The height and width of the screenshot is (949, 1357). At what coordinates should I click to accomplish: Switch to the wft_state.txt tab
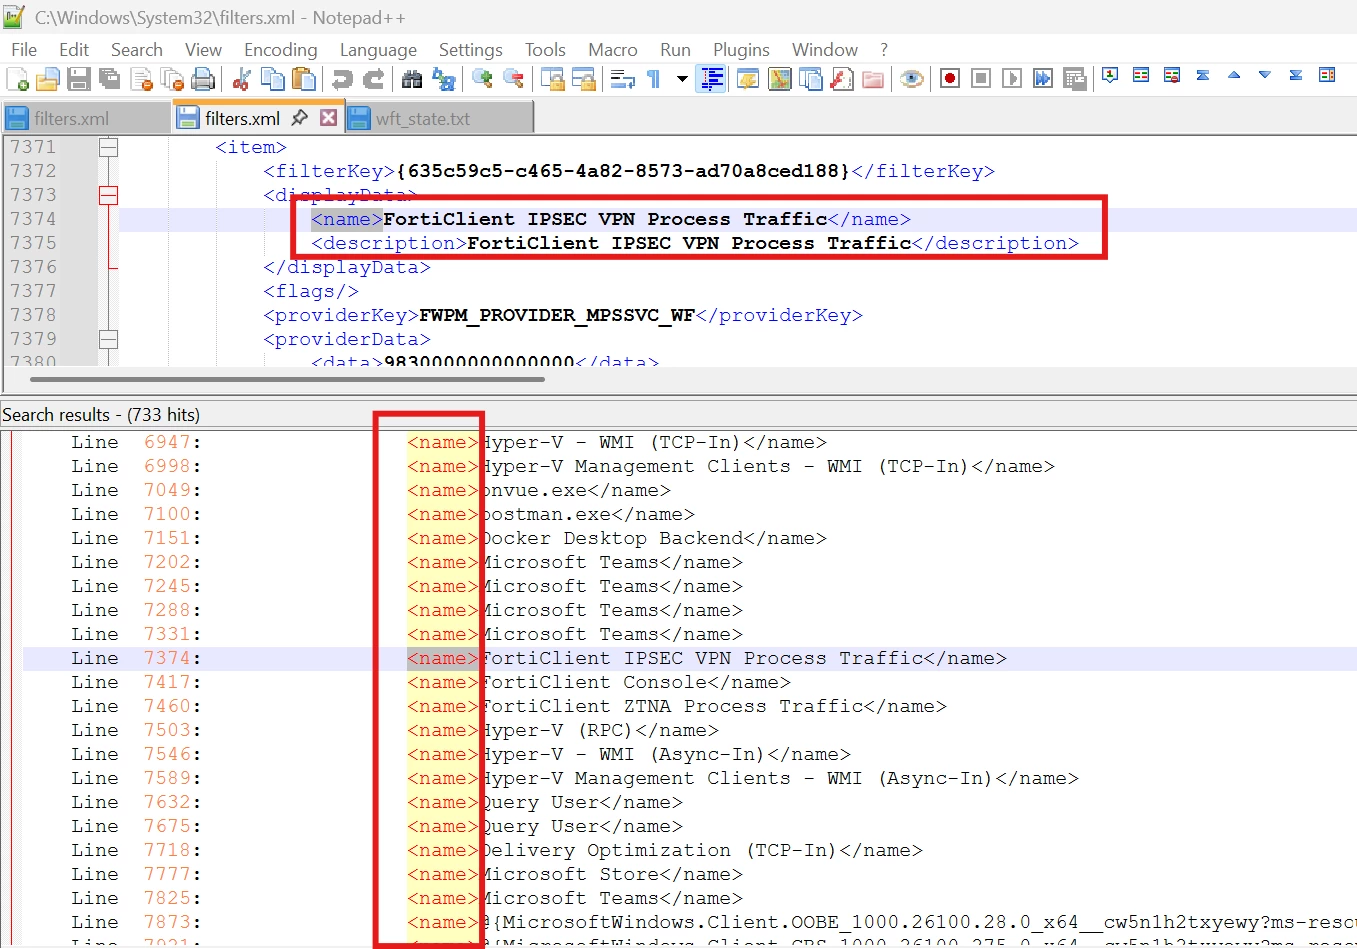click(x=438, y=118)
